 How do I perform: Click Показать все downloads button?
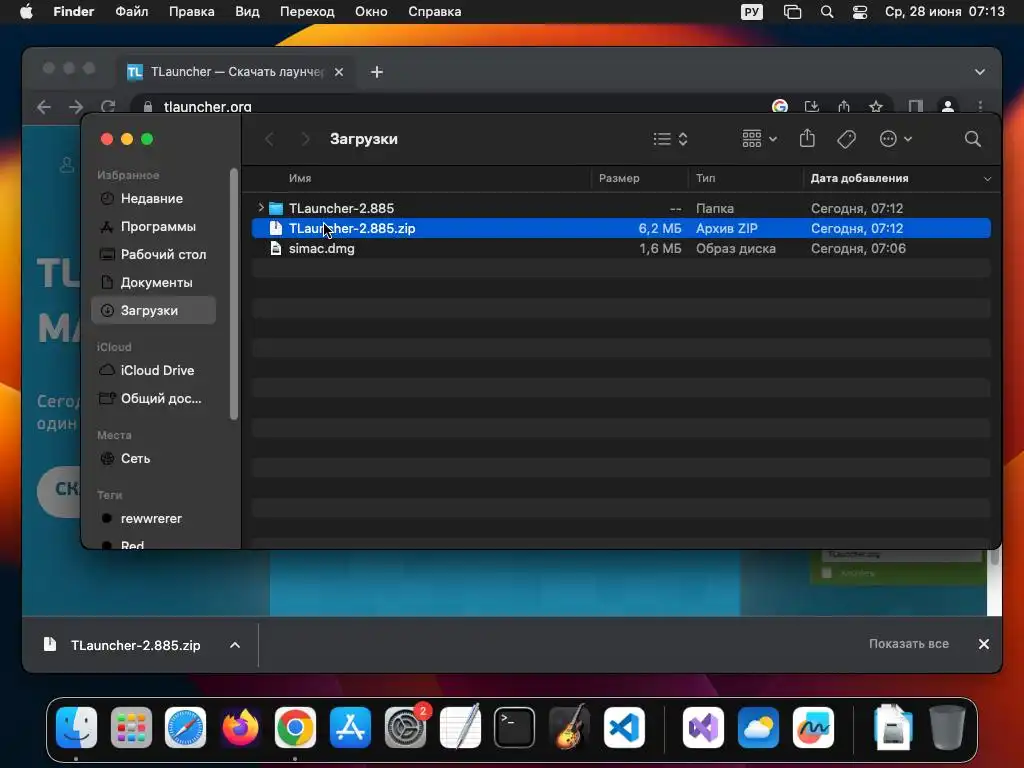pos(908,644)
